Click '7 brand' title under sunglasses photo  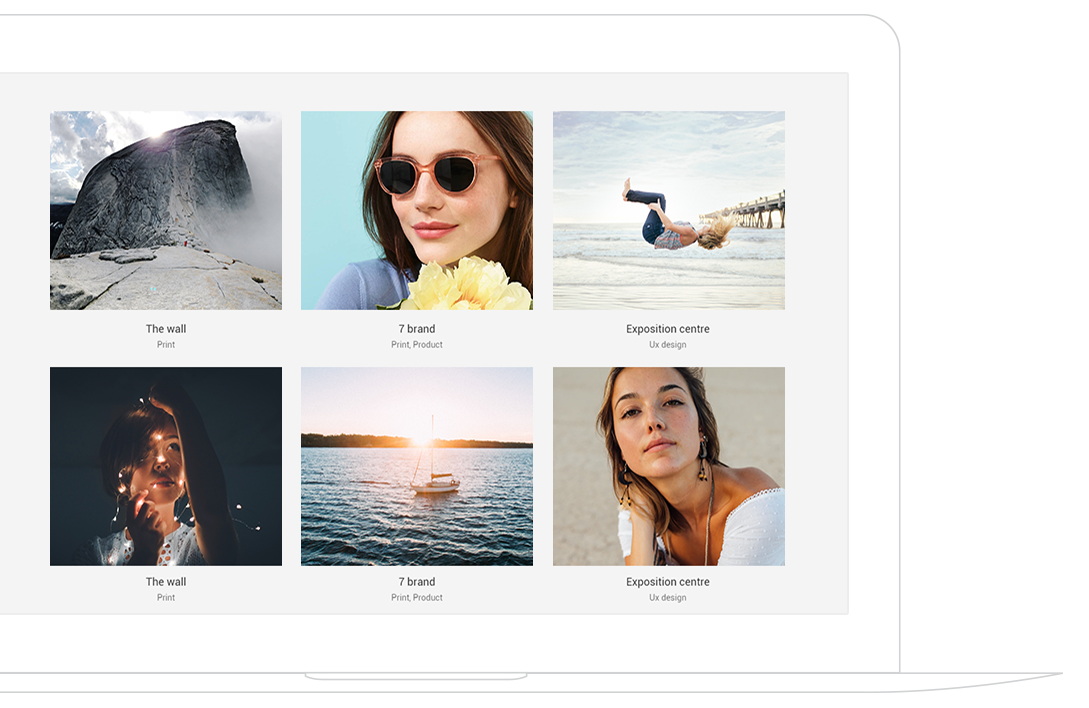[417, 329]
